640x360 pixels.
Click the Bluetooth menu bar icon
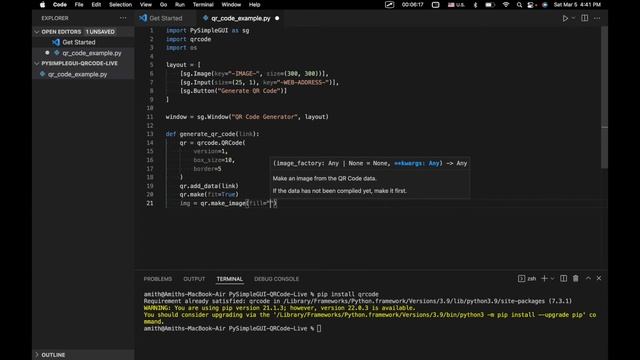coord(475,5)
